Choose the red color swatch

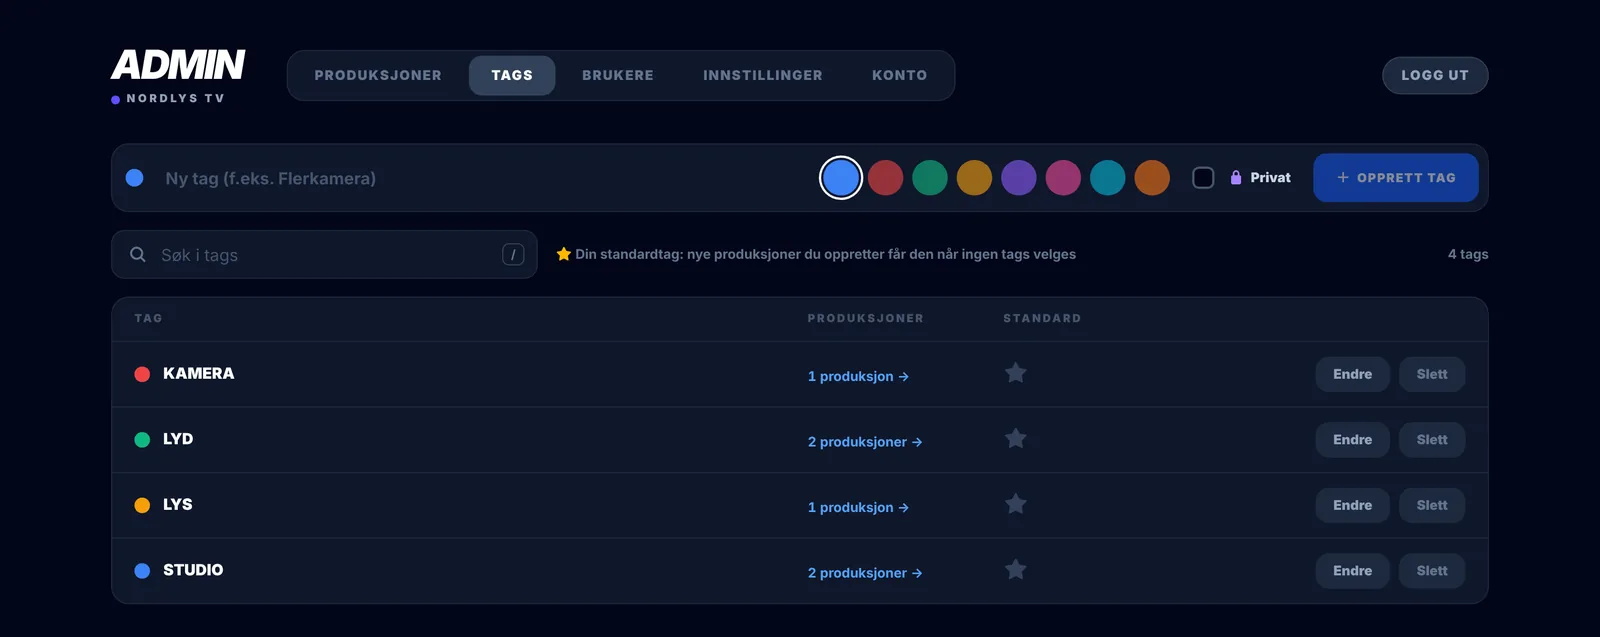(x=885, y=178)
